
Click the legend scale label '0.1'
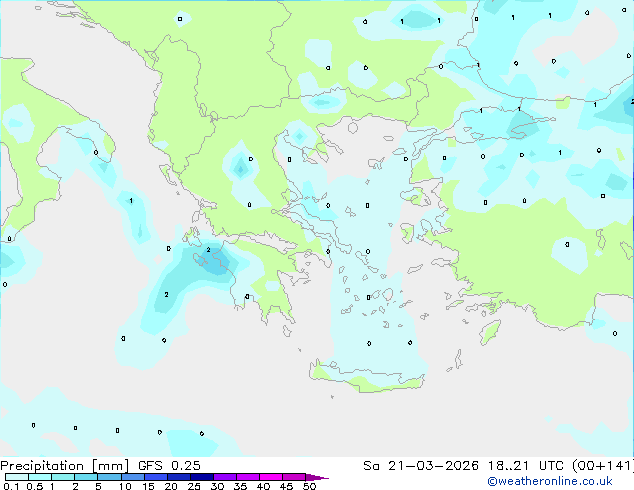(11, 486)
